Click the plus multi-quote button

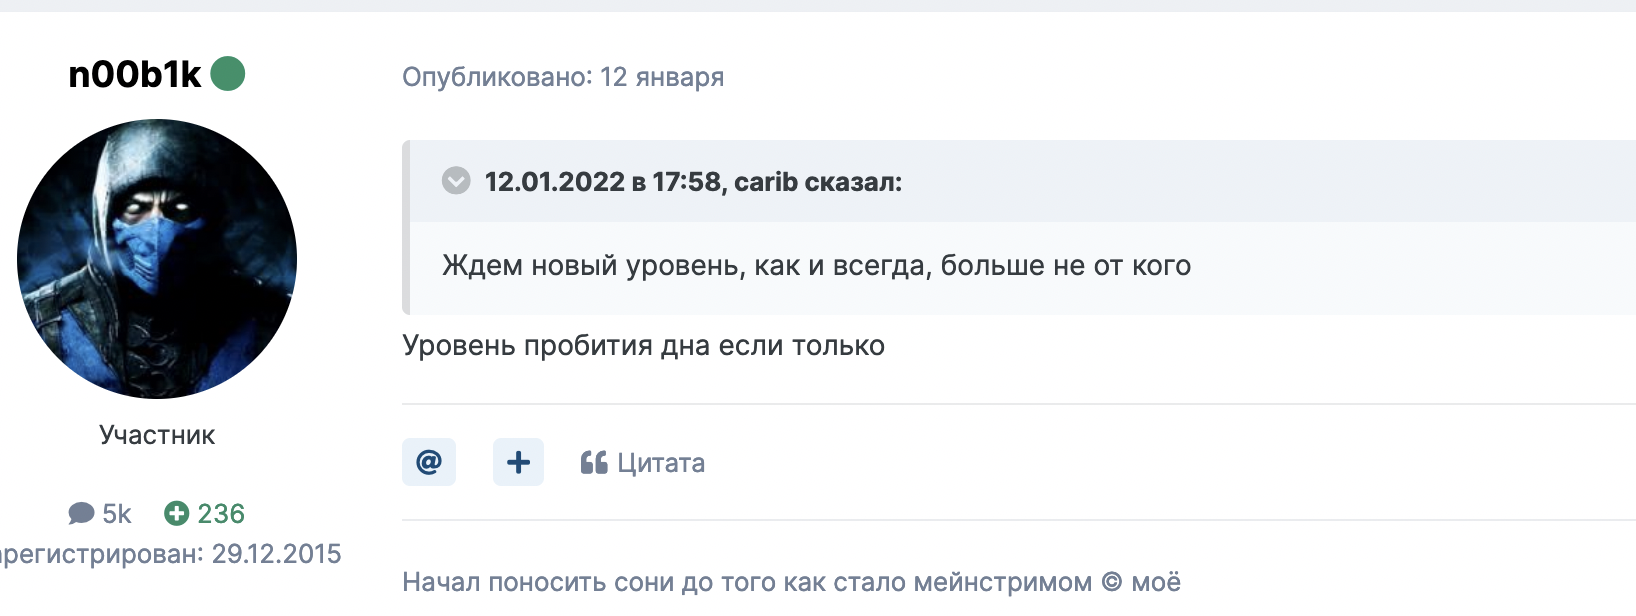(x=518, y=462)
